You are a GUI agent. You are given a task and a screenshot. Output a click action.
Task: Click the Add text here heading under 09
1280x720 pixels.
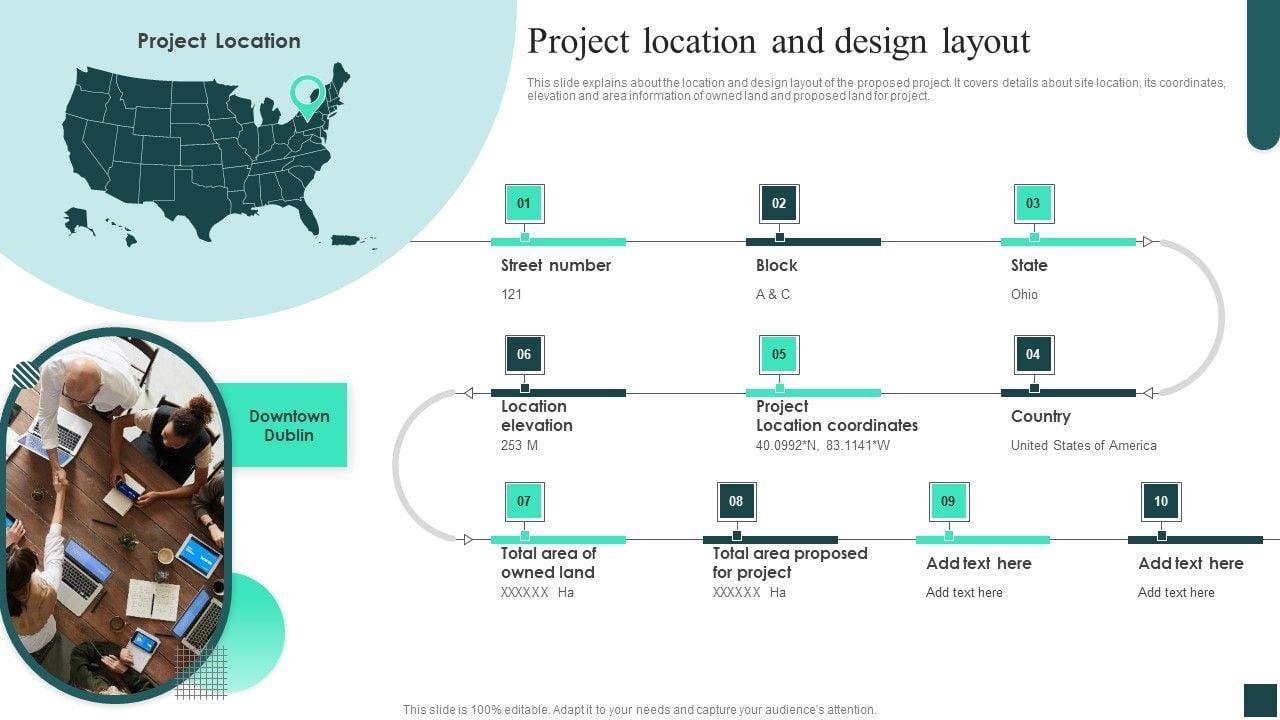[x=979, y=563]
